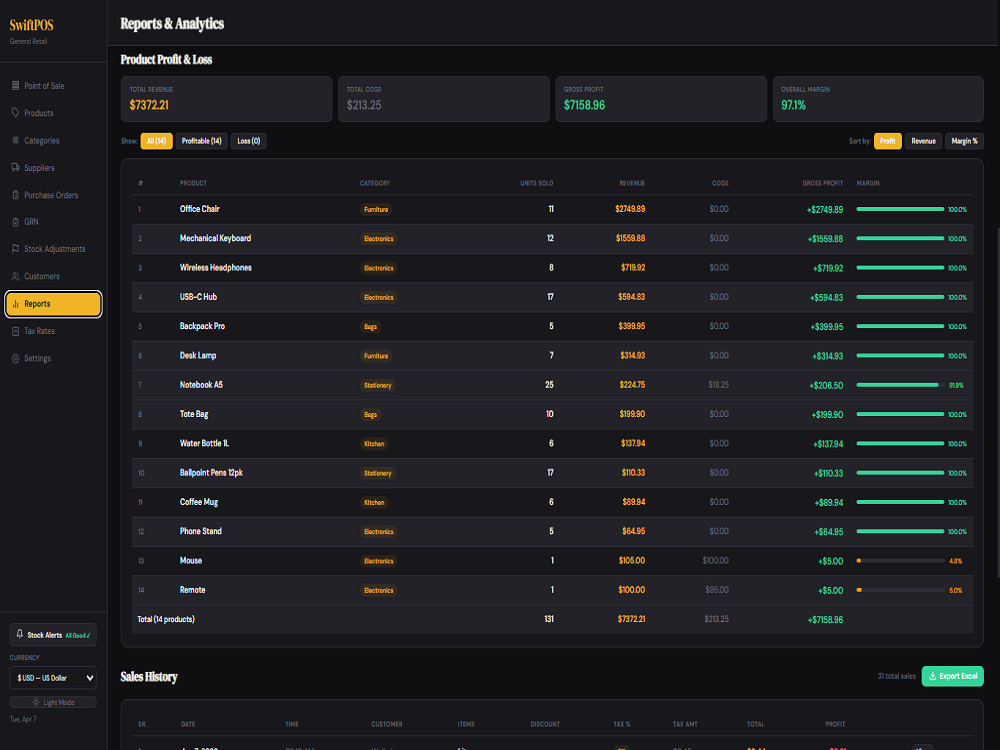Click the Categories list icon
This screenshot has width=1000, height=750.
coord(15,140)
